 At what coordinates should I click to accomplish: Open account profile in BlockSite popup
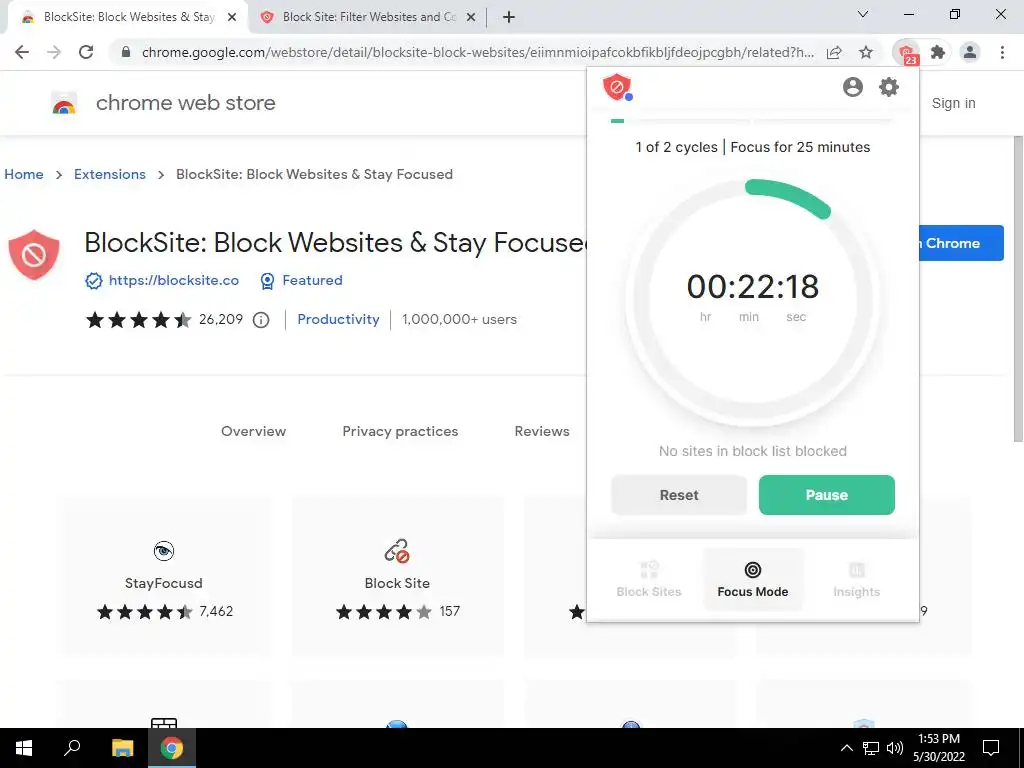coord(852,87)
